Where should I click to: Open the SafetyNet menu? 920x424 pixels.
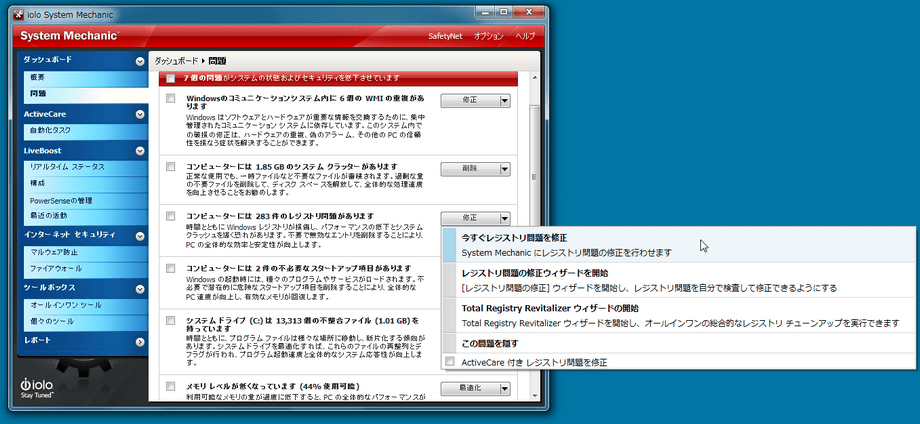(445, 36)
